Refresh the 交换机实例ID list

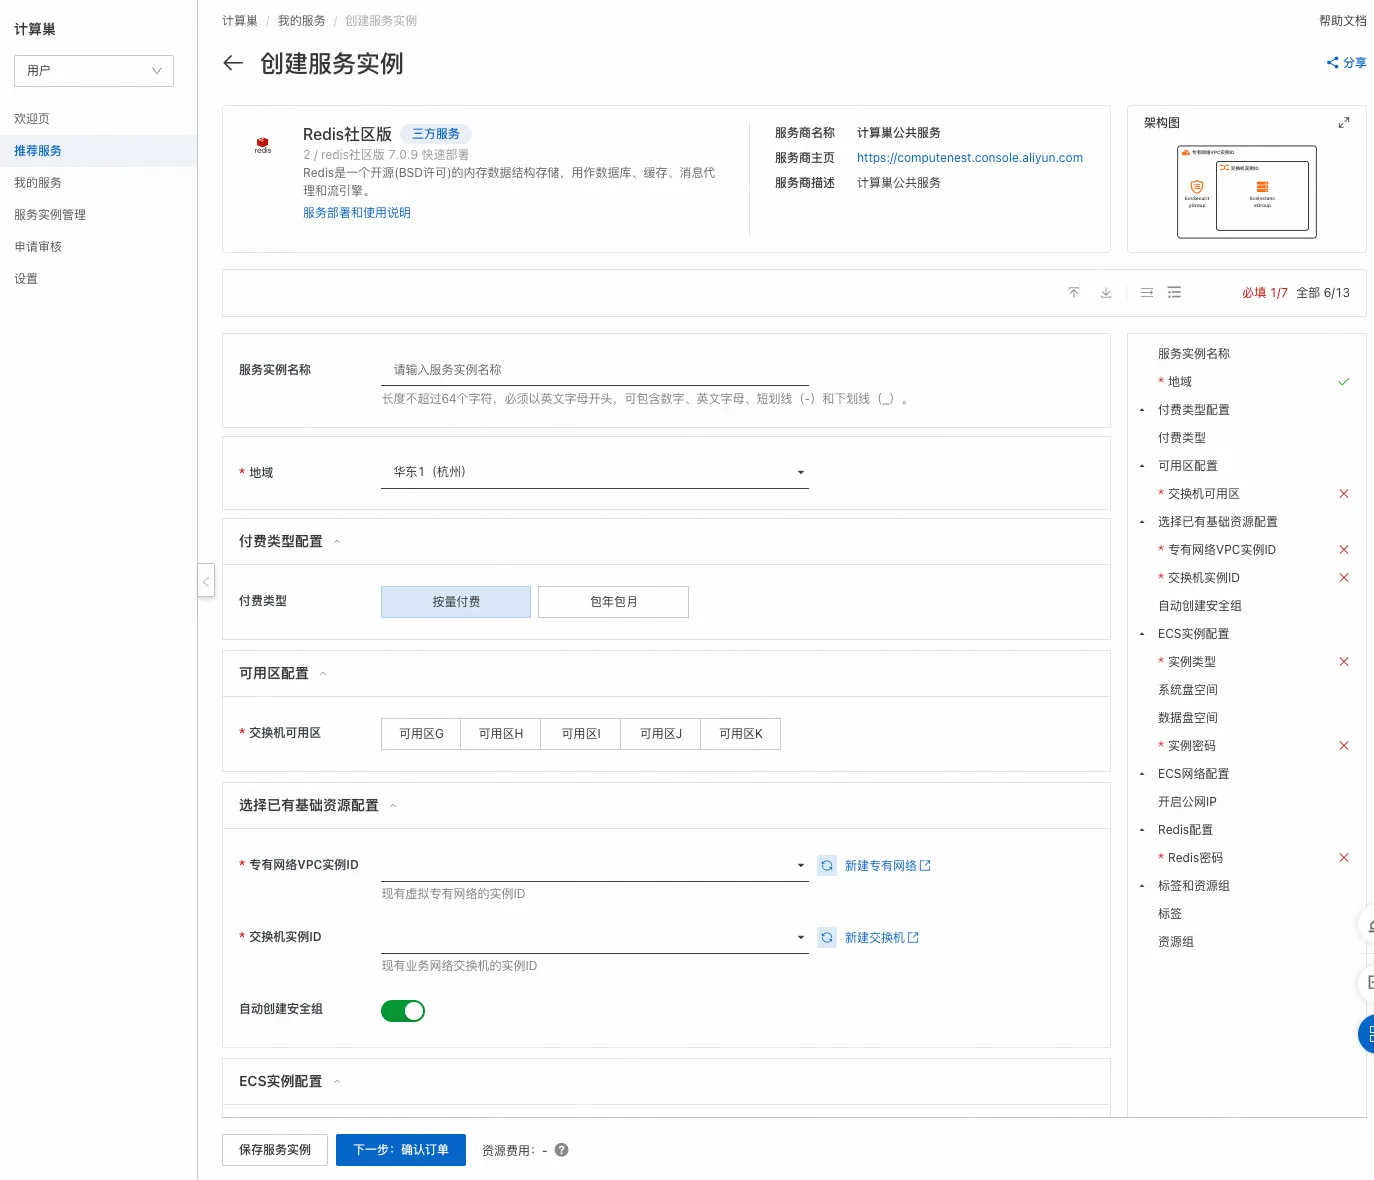827,938
